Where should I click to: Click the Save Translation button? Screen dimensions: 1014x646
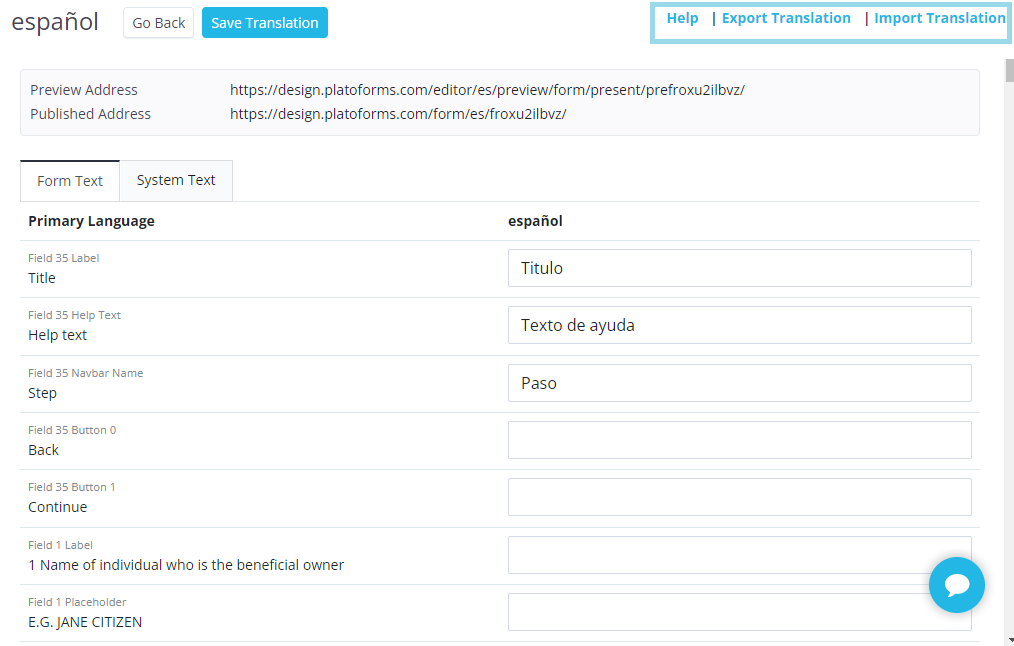pyautogui.click(x=265, y=23)
